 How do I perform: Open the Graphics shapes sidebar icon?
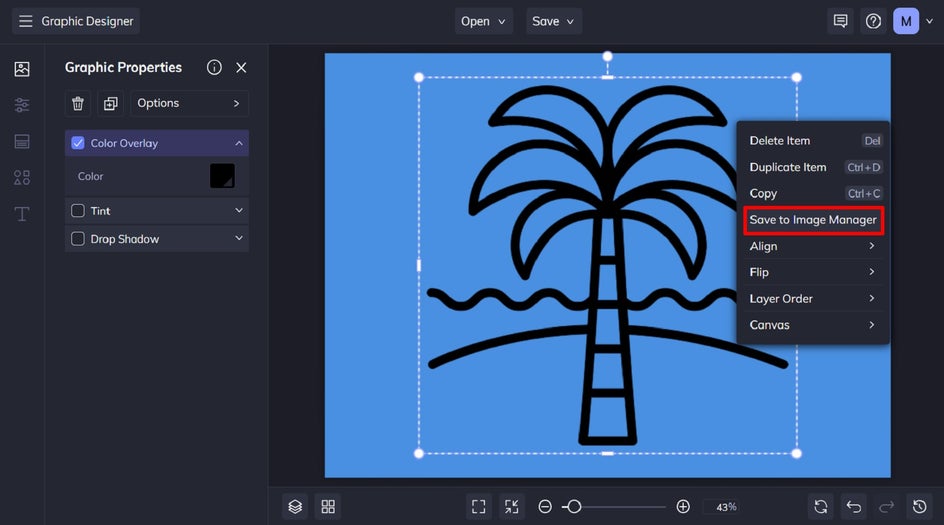pyautogui.click(x=22, y=178)
